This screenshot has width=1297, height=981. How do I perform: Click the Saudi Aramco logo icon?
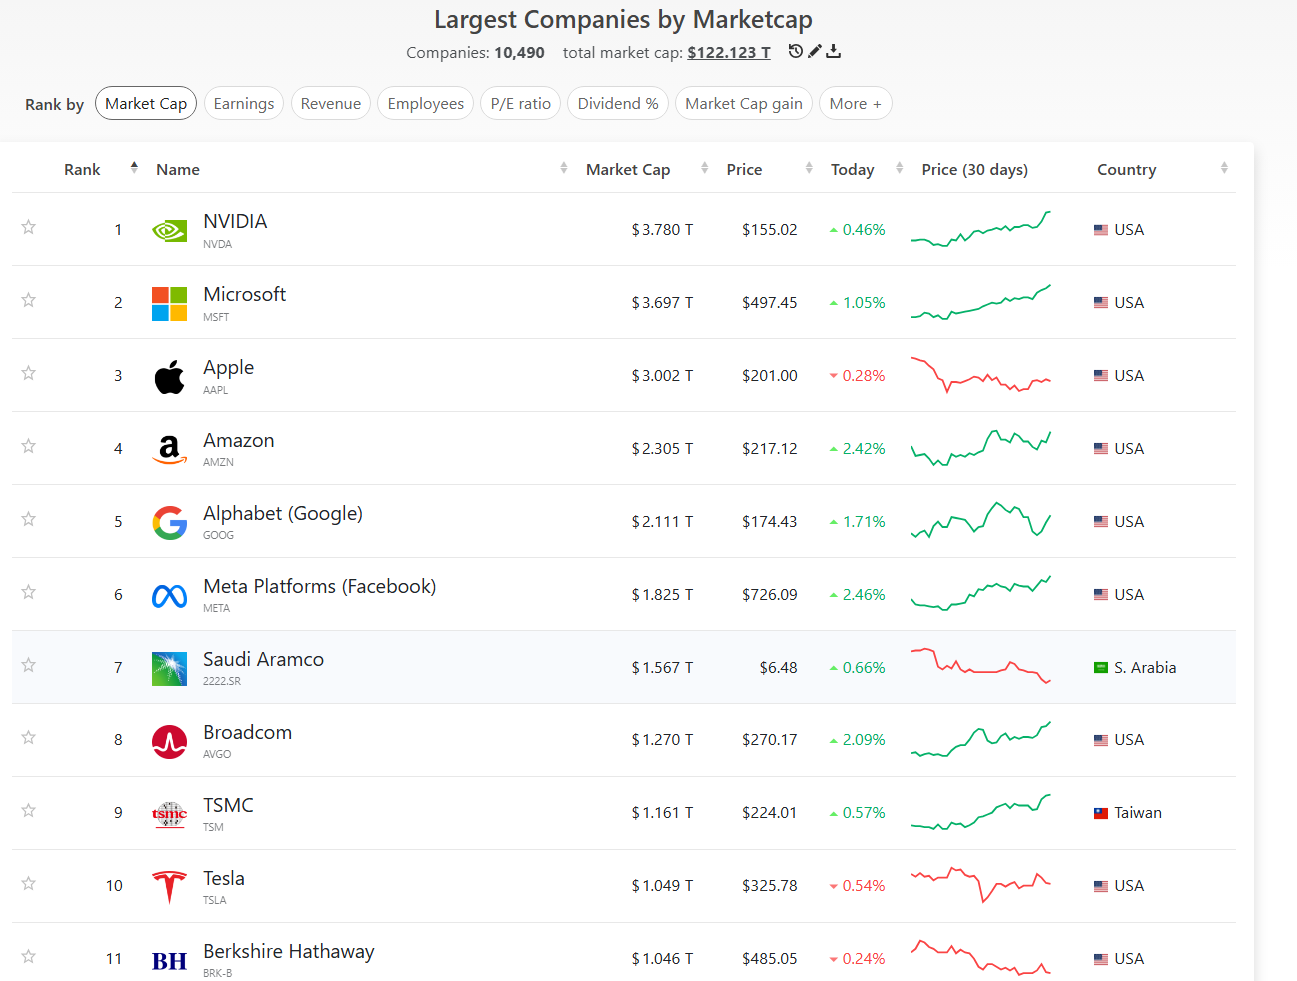click(x=169, y=669)
